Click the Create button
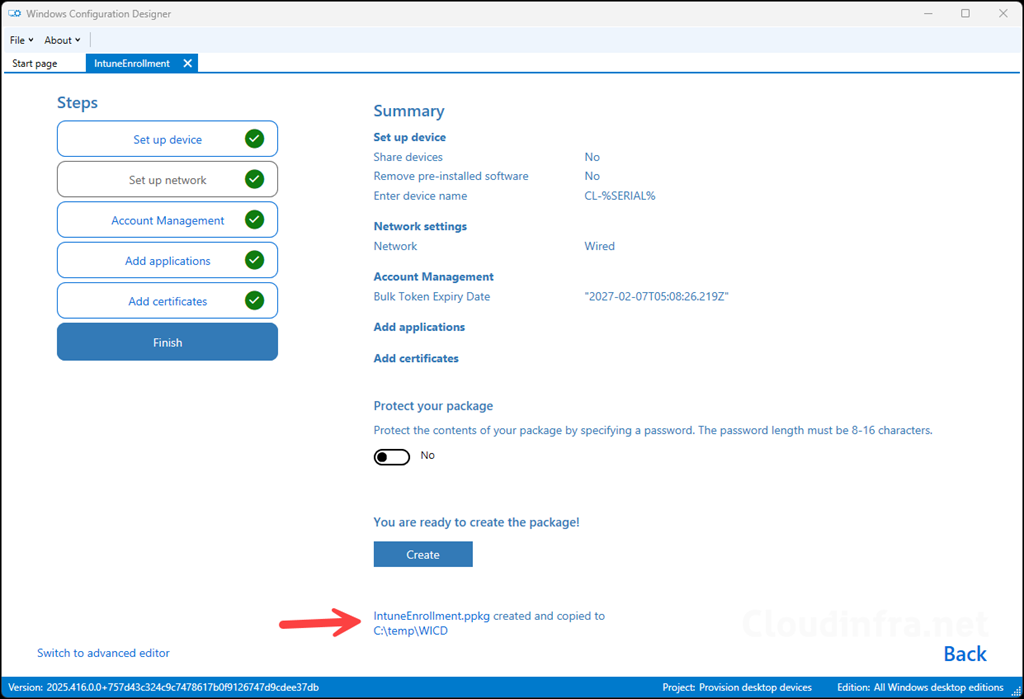Screen dimensions: 1024x699 [423, 555]
